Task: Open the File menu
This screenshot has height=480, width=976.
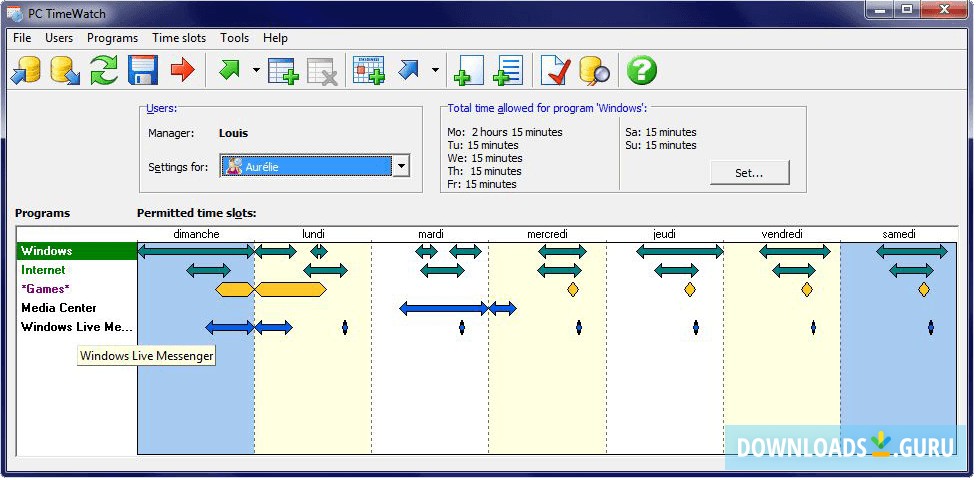Action: point(22,38)
